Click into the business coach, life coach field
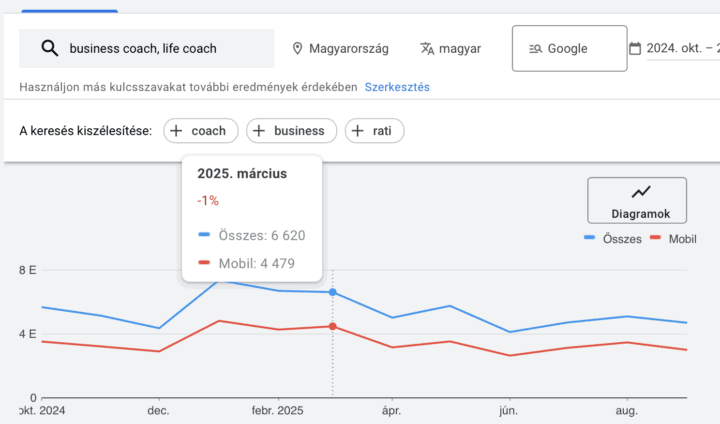 (x=160, y=48)
